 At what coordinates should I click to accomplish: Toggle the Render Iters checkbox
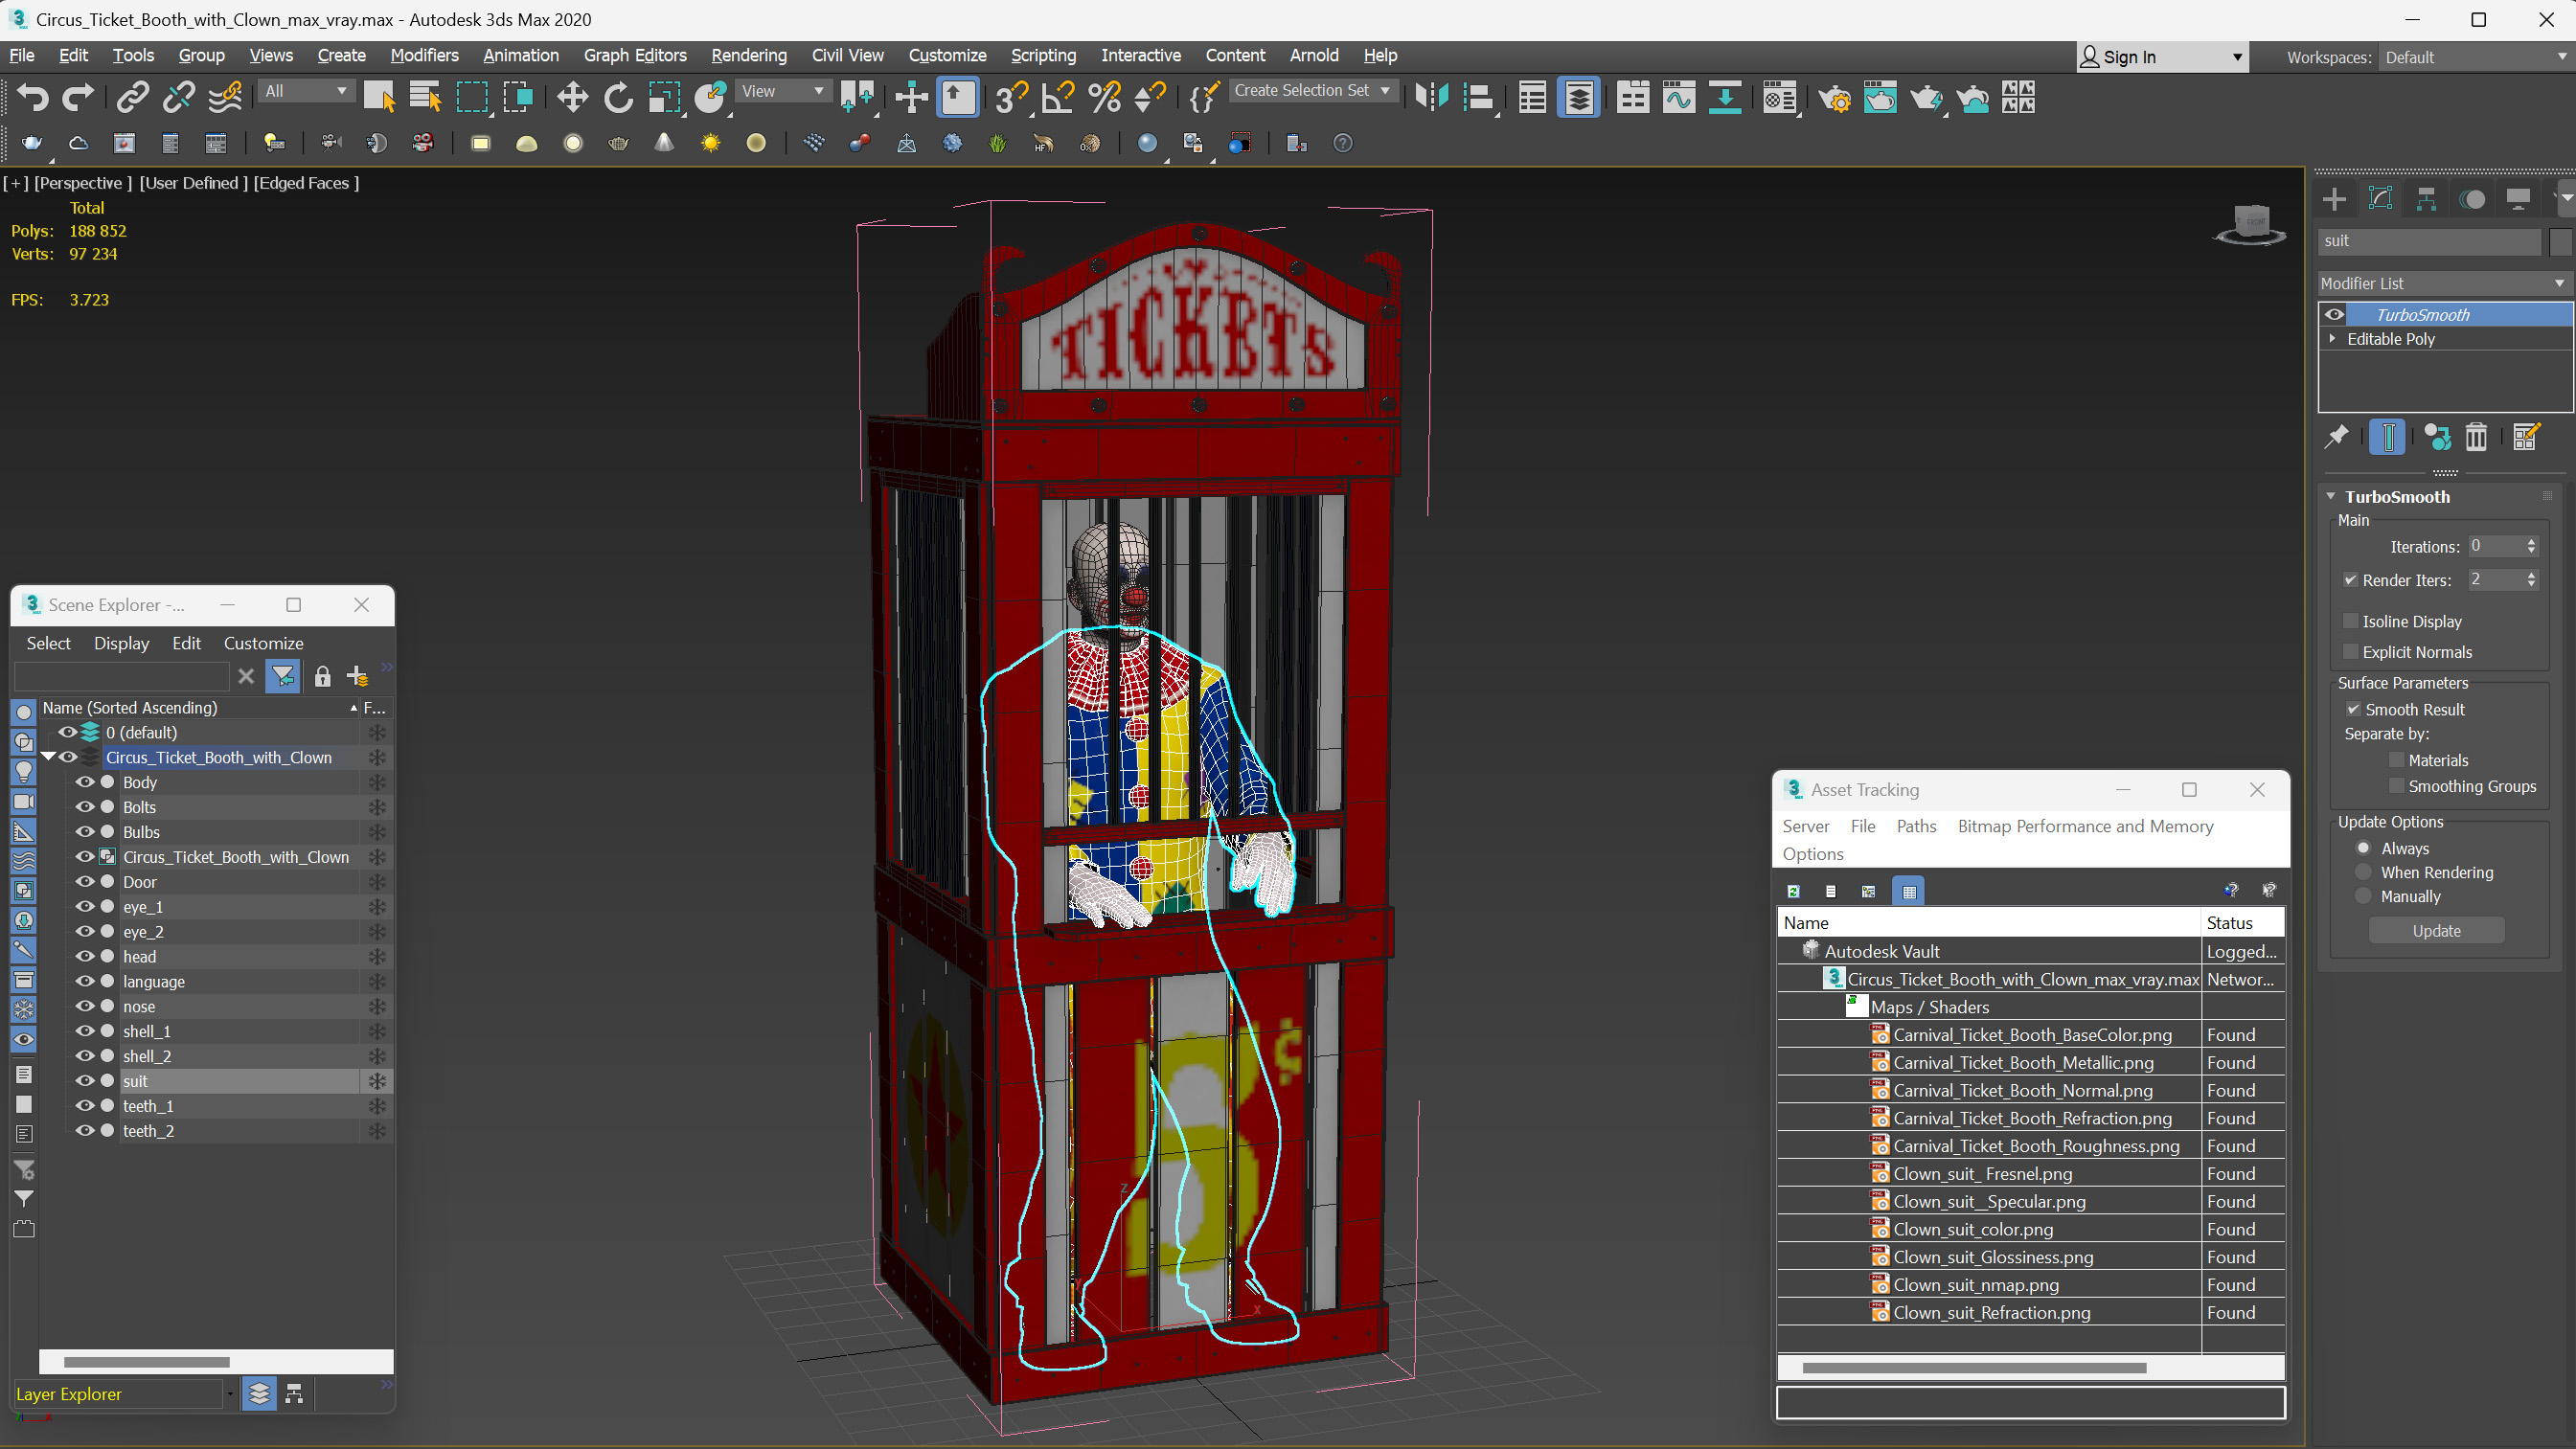[2350, 580]
